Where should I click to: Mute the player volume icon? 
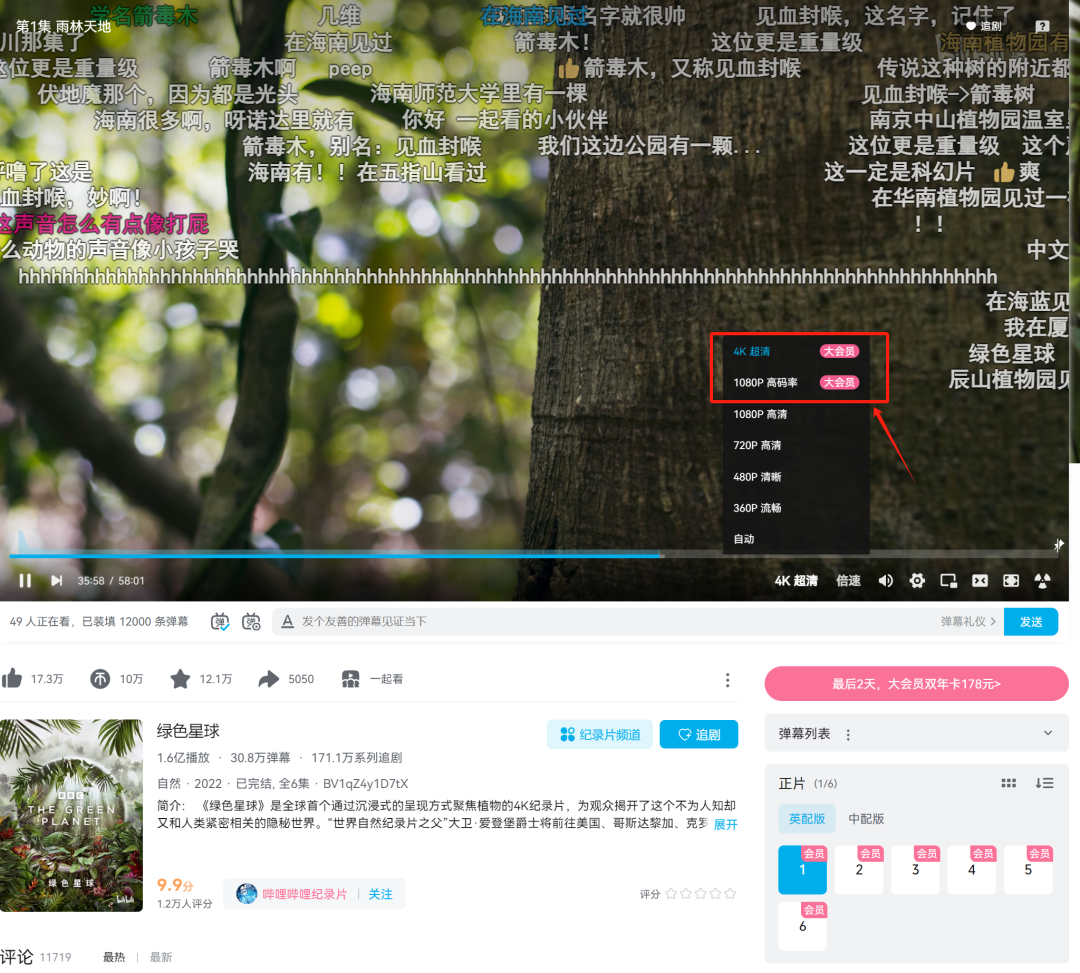(x=885, y=580)
